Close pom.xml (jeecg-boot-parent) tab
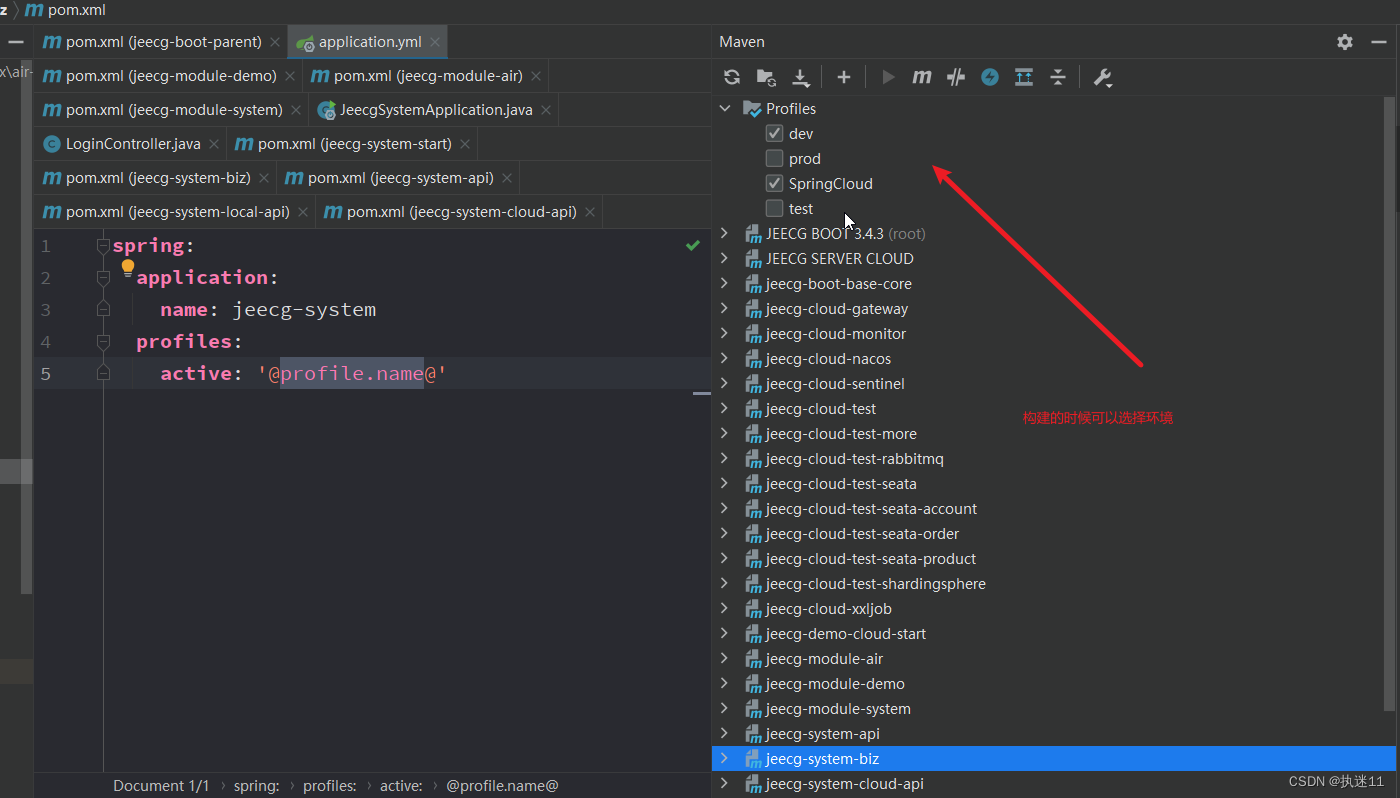The width and height of the screenshot is (1400, 798). coord(275,42)
